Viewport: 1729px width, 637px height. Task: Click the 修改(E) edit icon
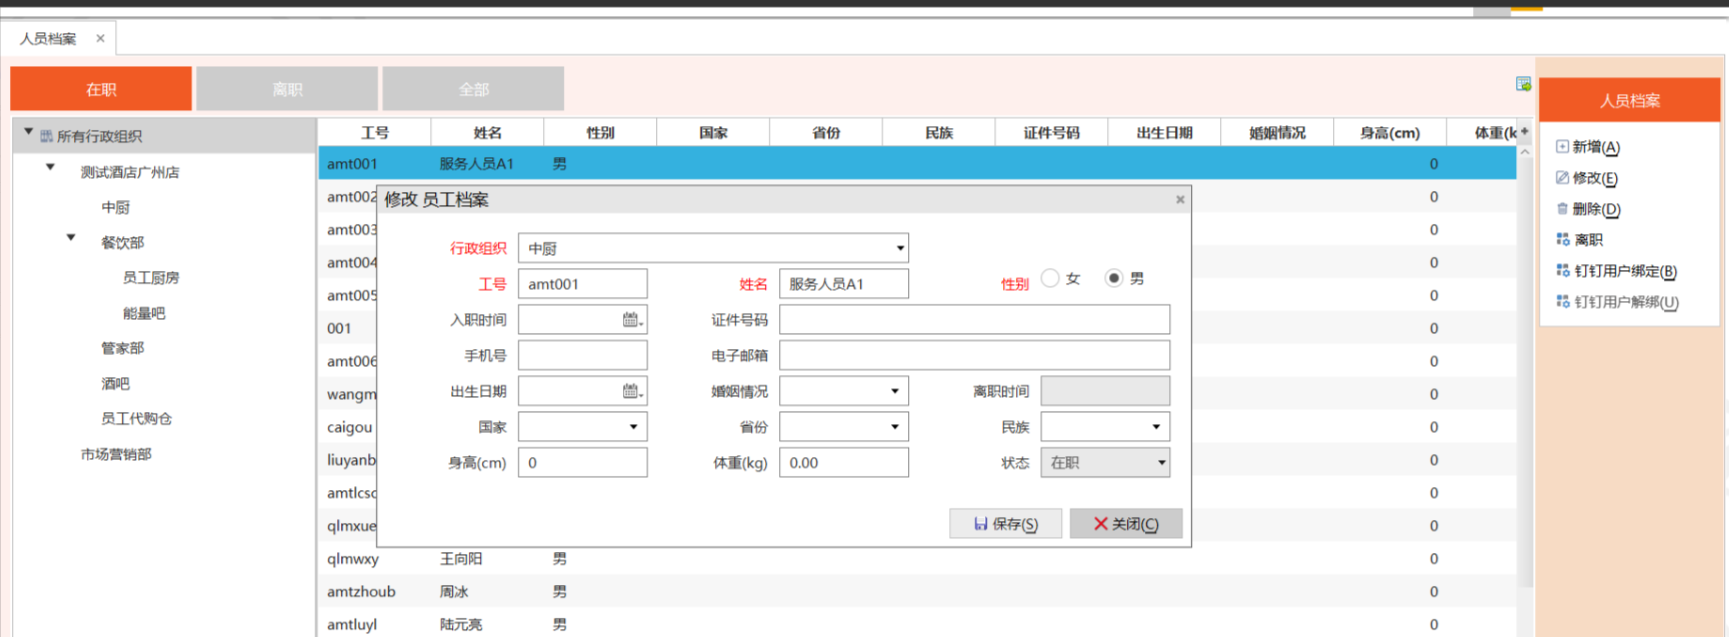coord(1562,178)
